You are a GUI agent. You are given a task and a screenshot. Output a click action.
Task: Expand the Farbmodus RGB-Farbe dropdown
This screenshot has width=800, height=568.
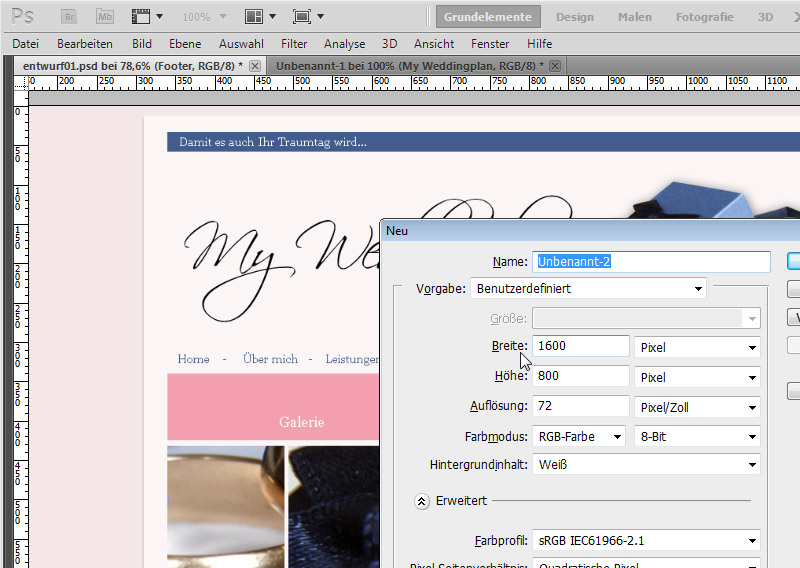pyautogui.click(x=578, y=436)
